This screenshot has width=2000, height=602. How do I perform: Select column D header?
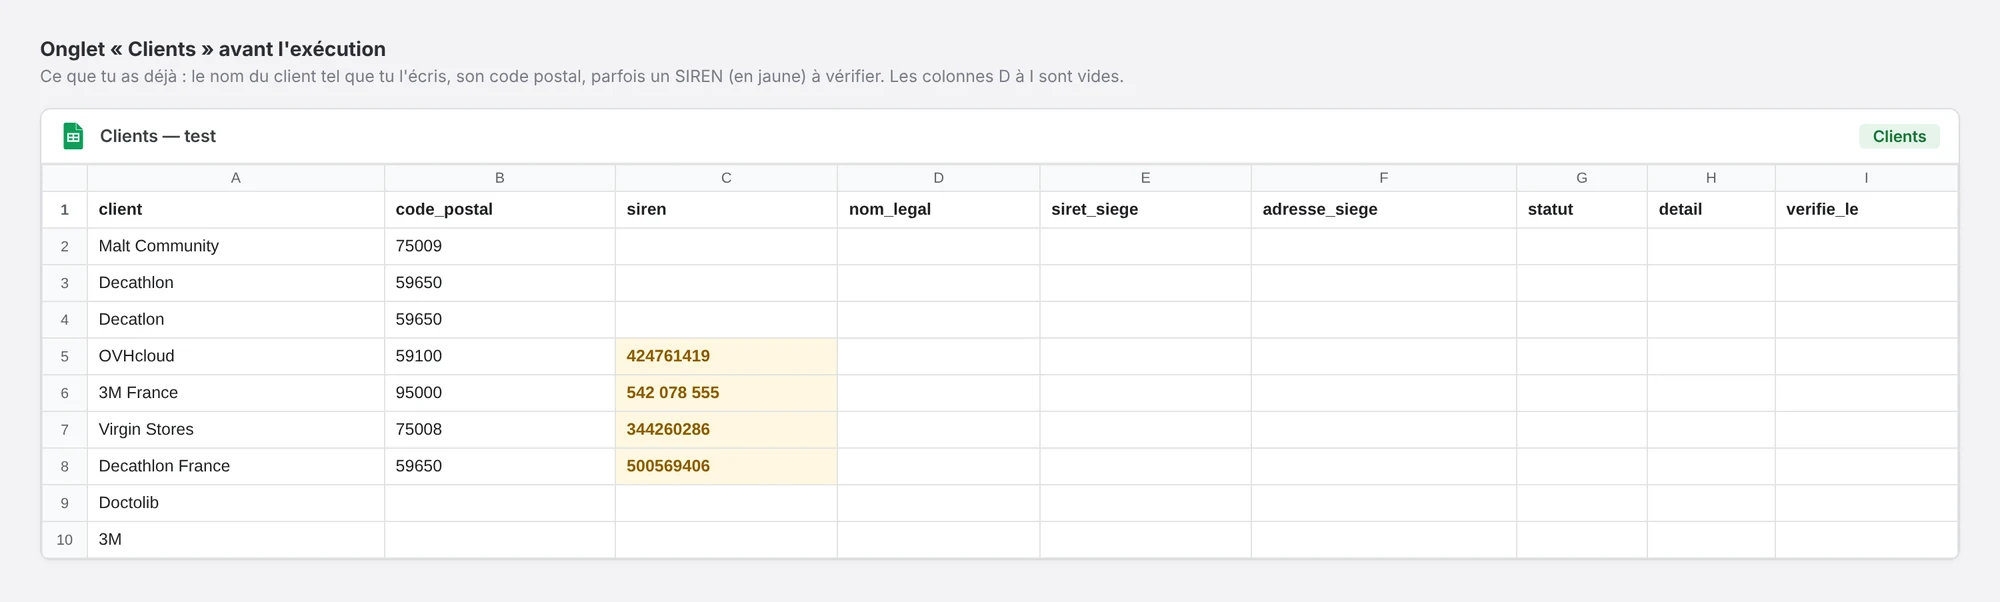939,178
